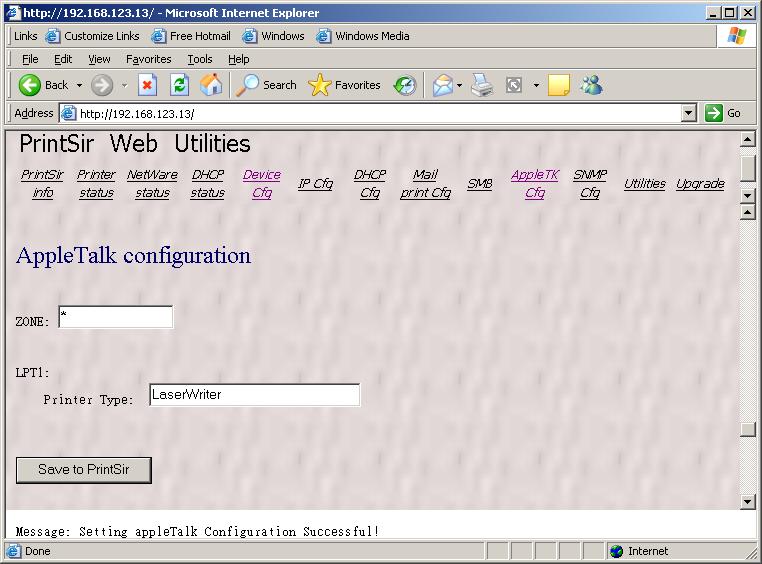Click the AppleTalk configuration heading
This screenshot has height=564, width=762.
coord(134,256)
